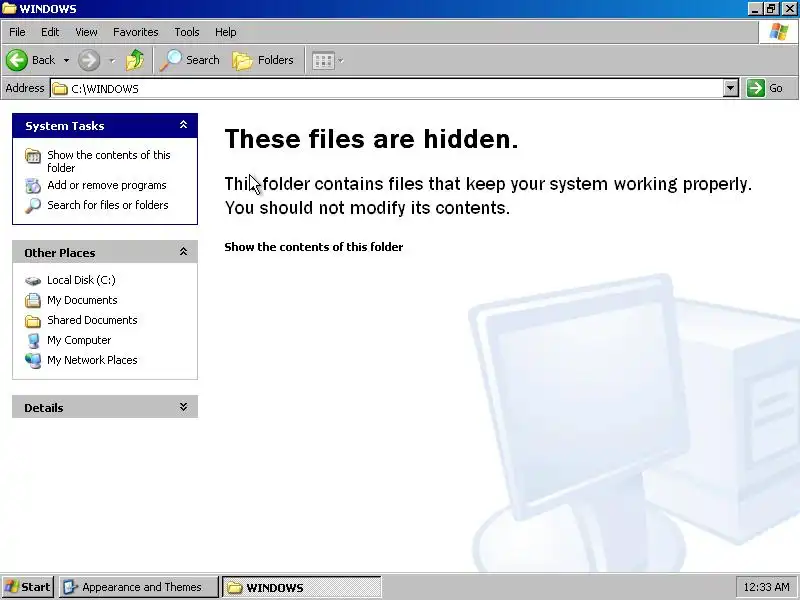Image resolution: width=800 pixels, height=600 pixels.
Task: Click Search for files magnifier icon
Action: (x=33, y=206)
